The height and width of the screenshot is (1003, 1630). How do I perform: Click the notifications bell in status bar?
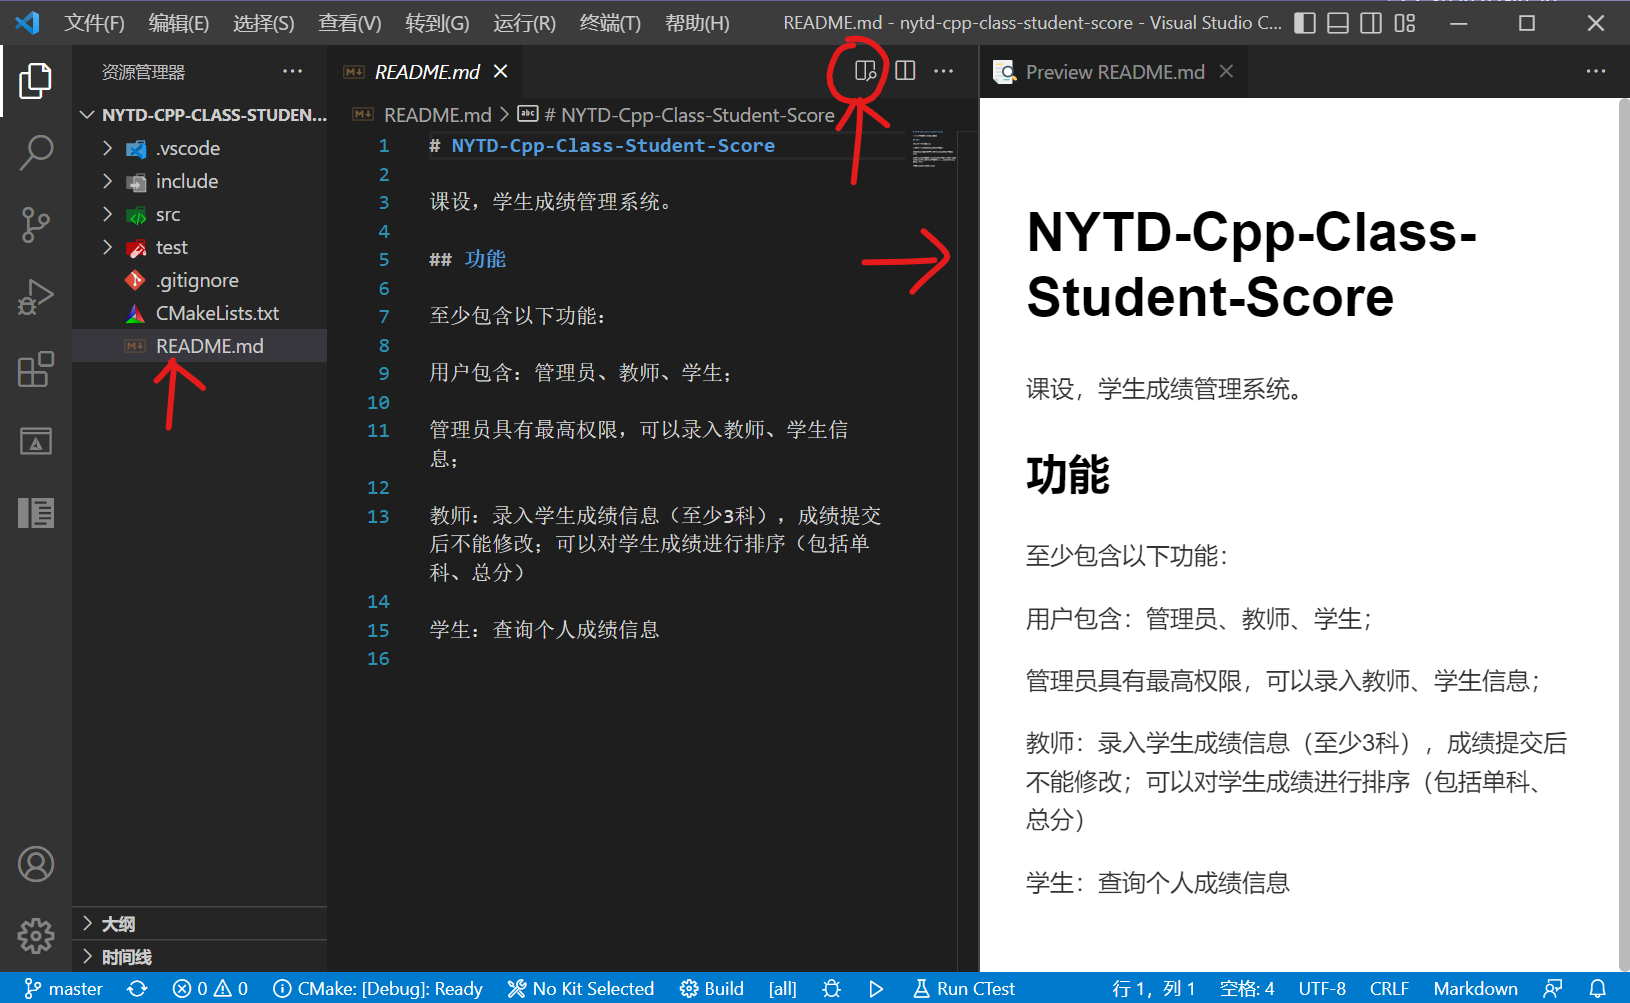point(1598,988)
